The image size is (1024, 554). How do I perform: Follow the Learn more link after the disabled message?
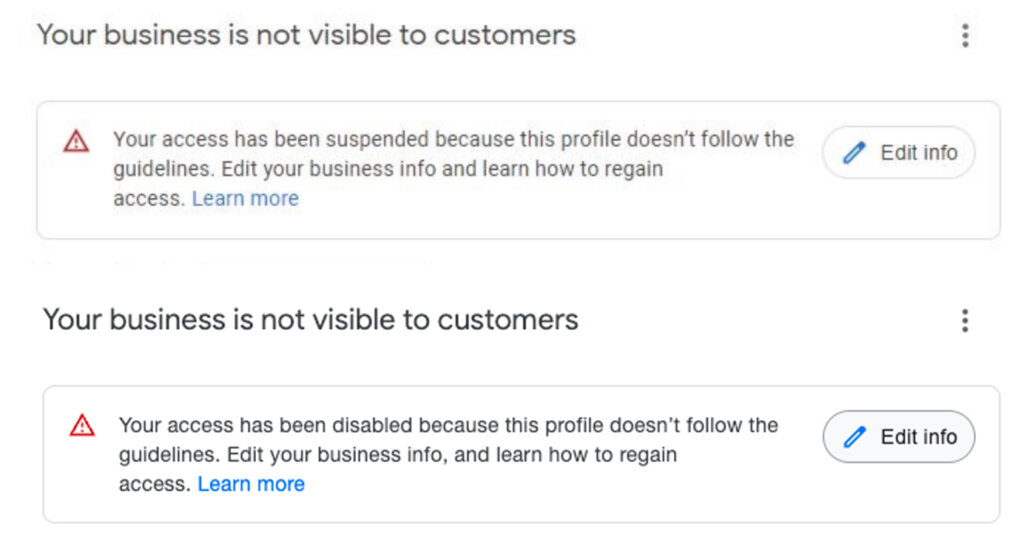(251, 484)
